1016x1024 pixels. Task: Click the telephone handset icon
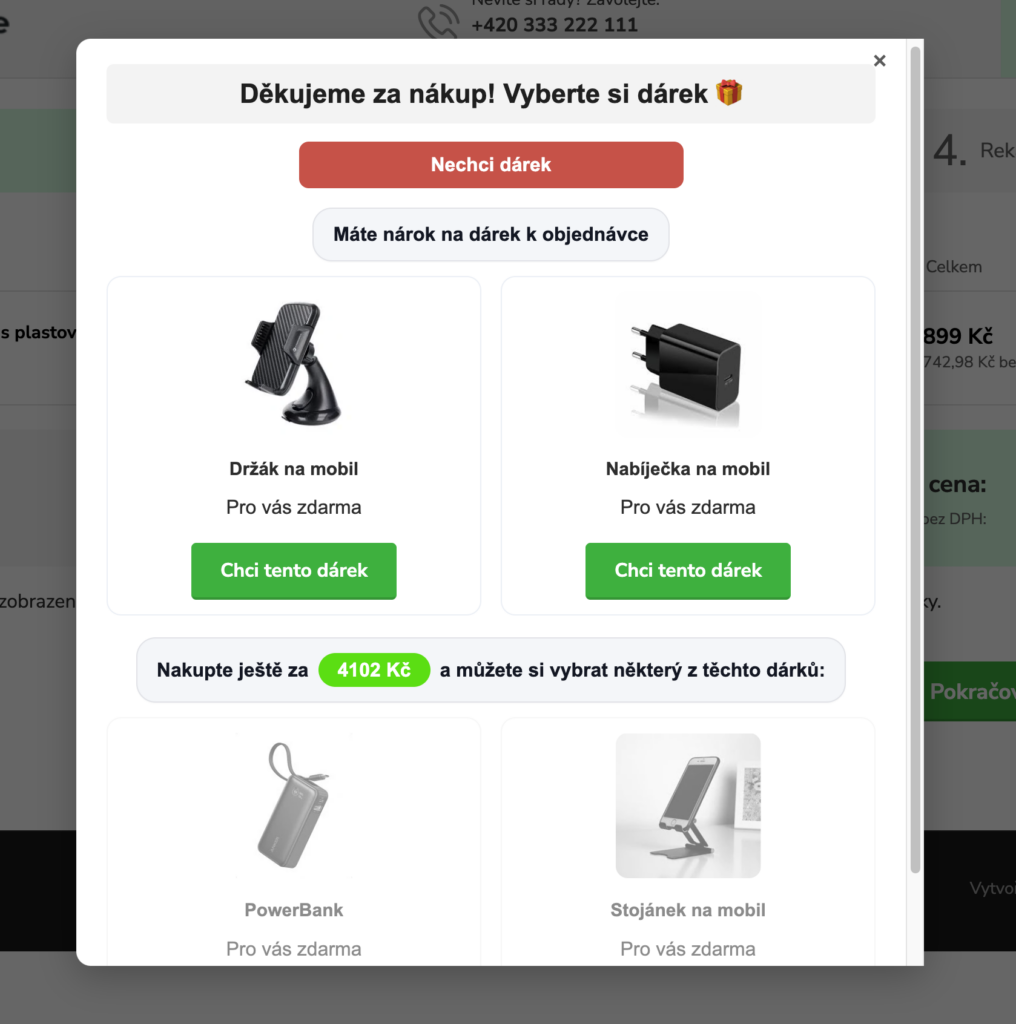click(x=437, y=21)
